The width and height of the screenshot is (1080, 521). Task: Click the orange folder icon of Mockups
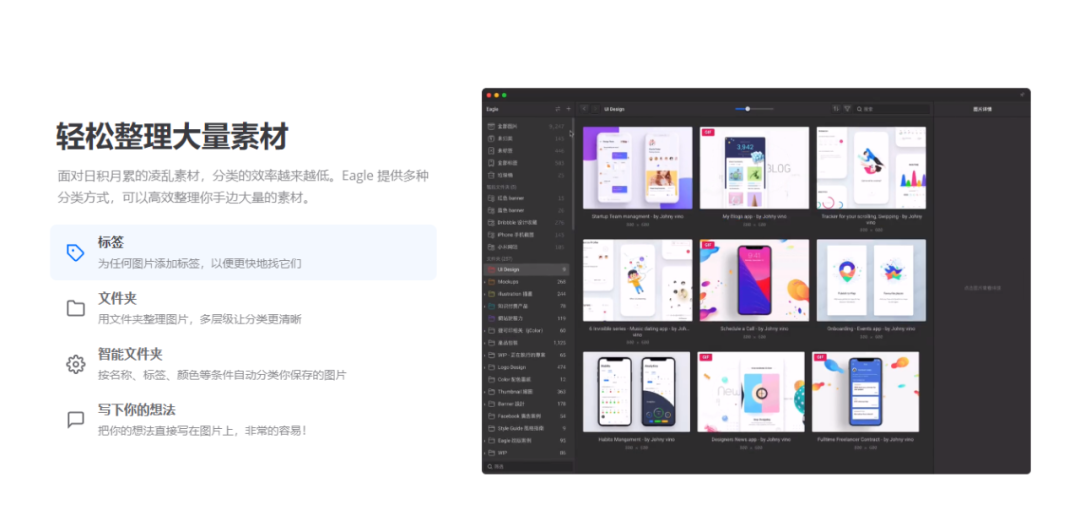pyautogui.click(x=491, y=282)
